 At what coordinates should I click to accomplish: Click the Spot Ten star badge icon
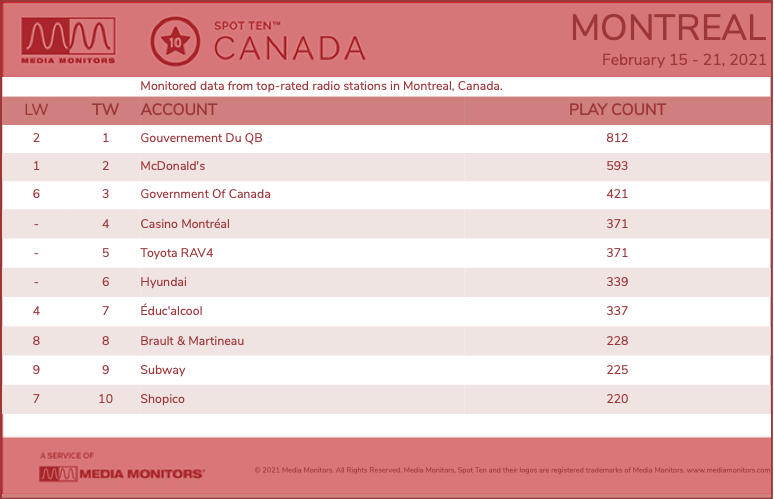[x=175, y=41]
